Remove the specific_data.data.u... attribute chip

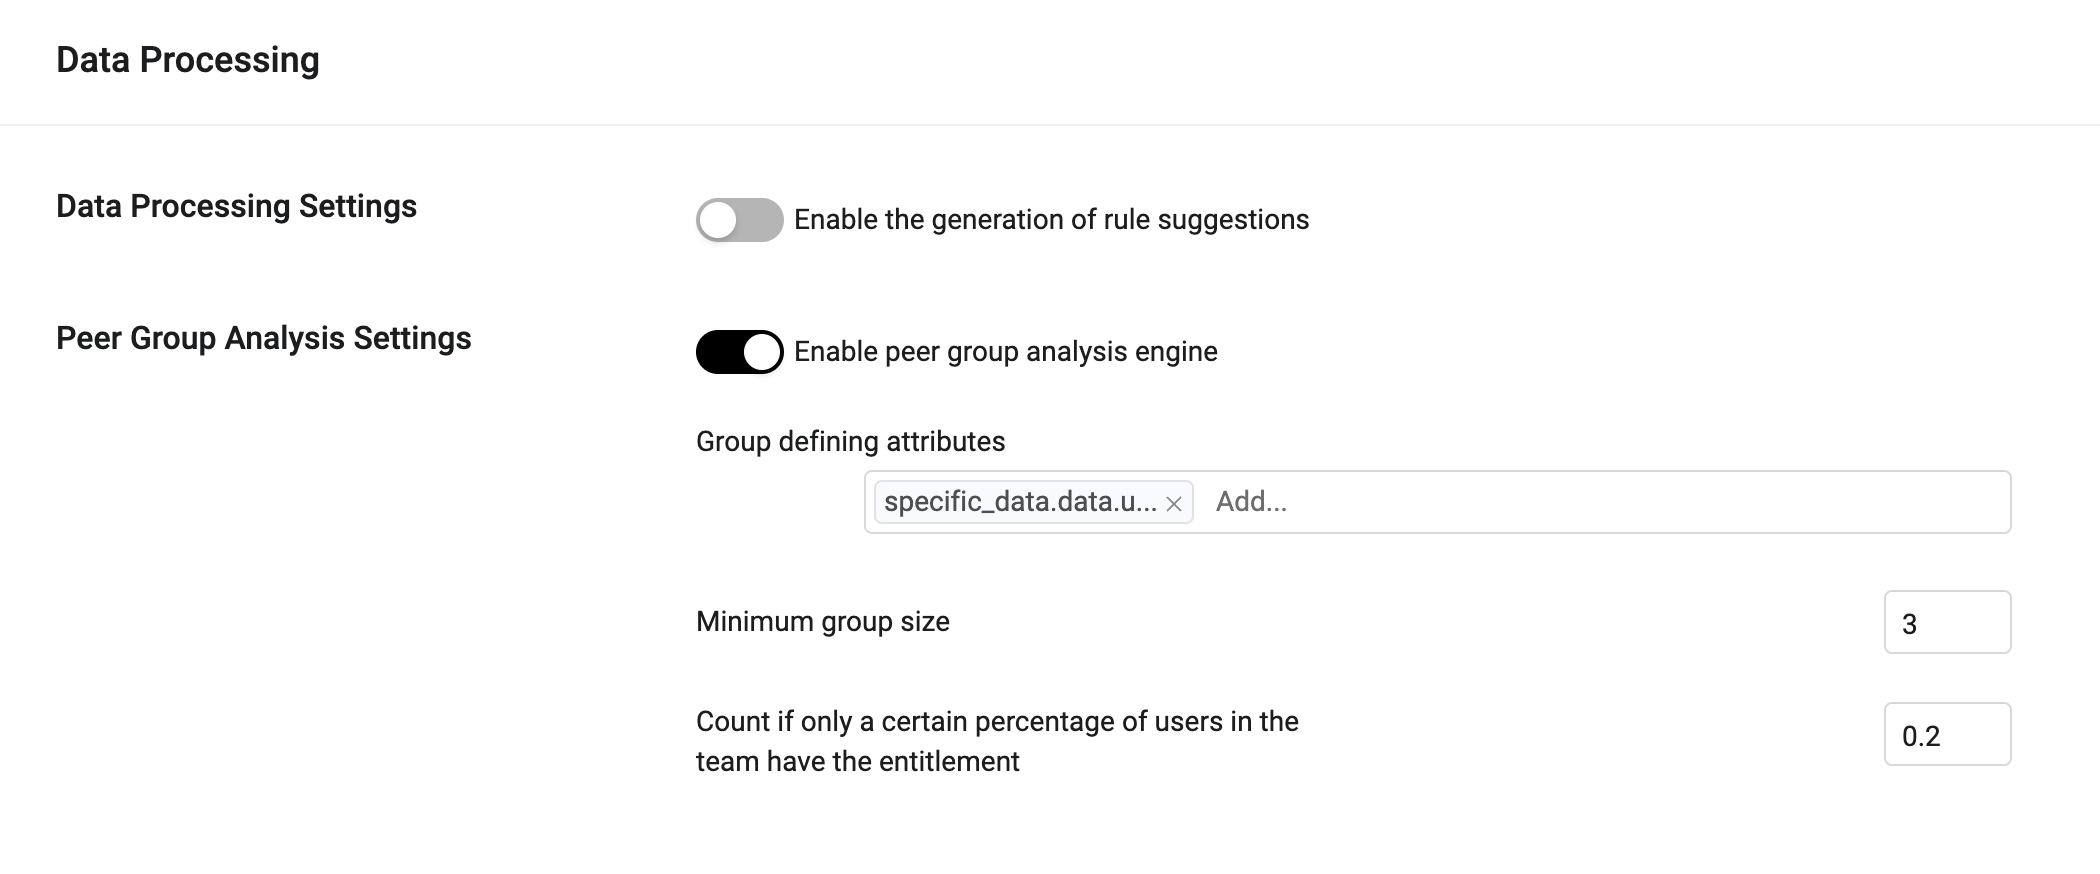point(1174,502)
